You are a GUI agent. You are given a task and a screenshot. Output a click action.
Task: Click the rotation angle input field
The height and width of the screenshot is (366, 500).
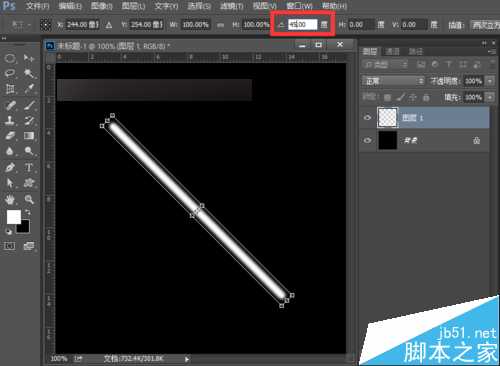[302, 24]
